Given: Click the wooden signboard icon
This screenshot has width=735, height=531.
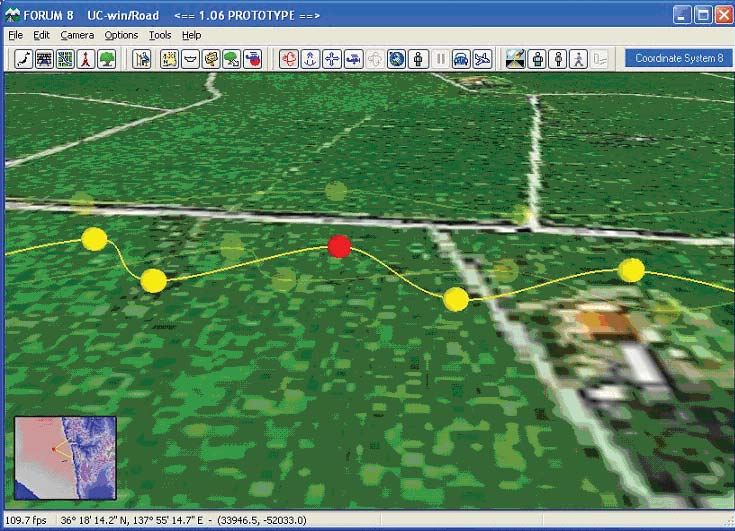Looking at the screenshot, I should click(211, 60).
